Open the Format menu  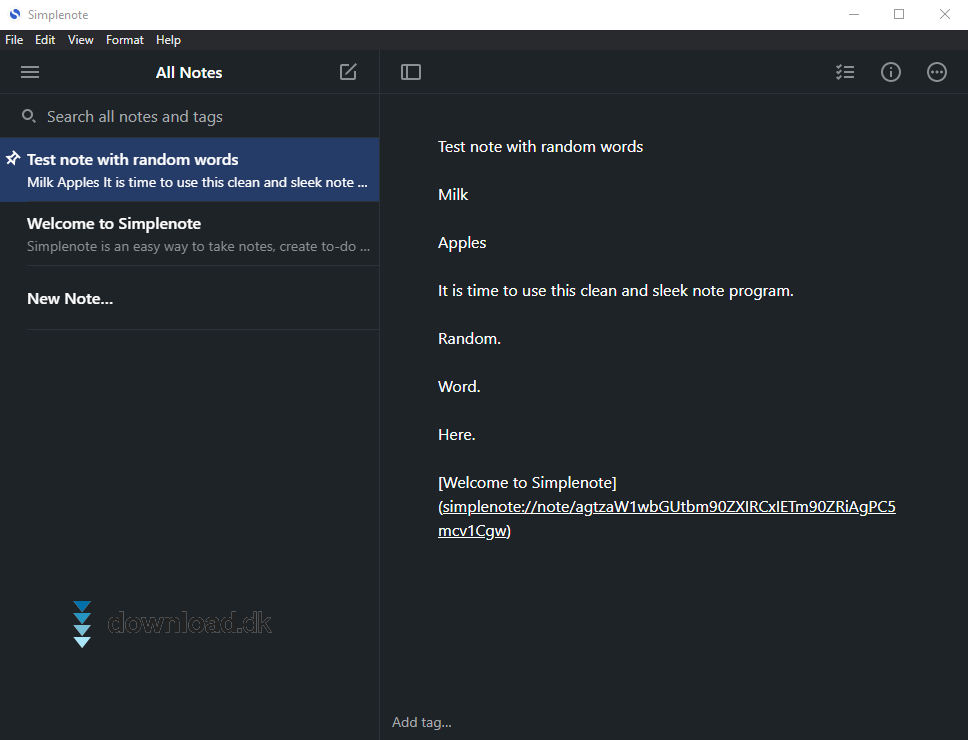(x=125, y=40)
